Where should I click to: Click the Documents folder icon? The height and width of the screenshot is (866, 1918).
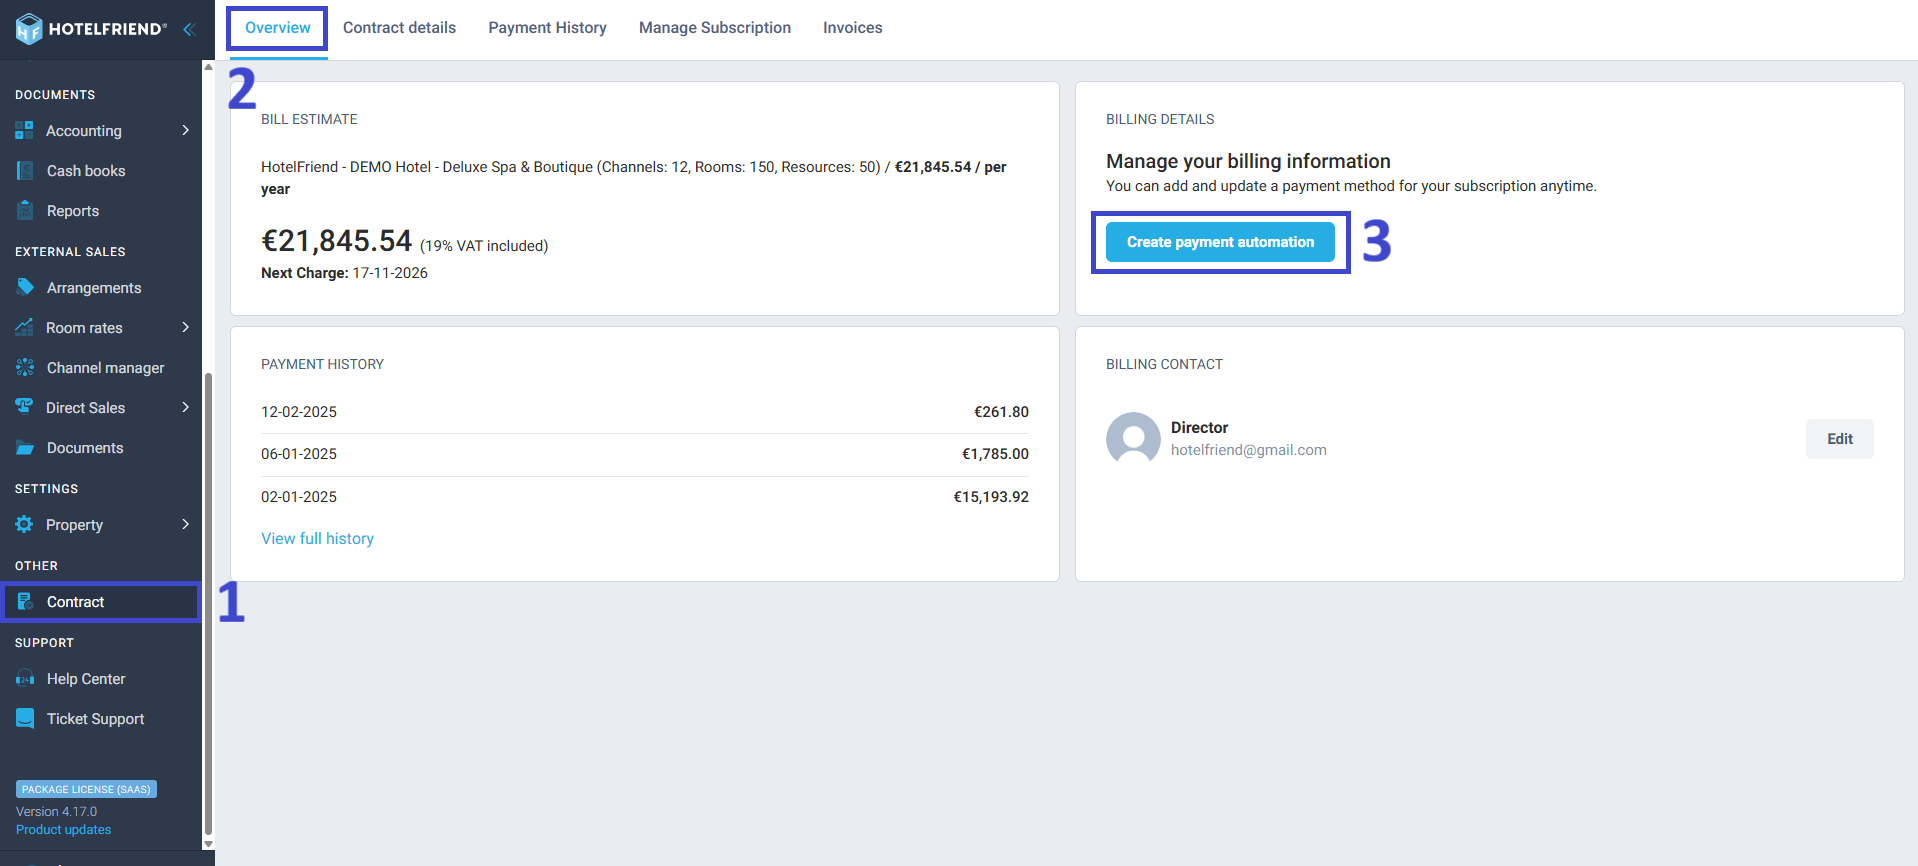25,448
